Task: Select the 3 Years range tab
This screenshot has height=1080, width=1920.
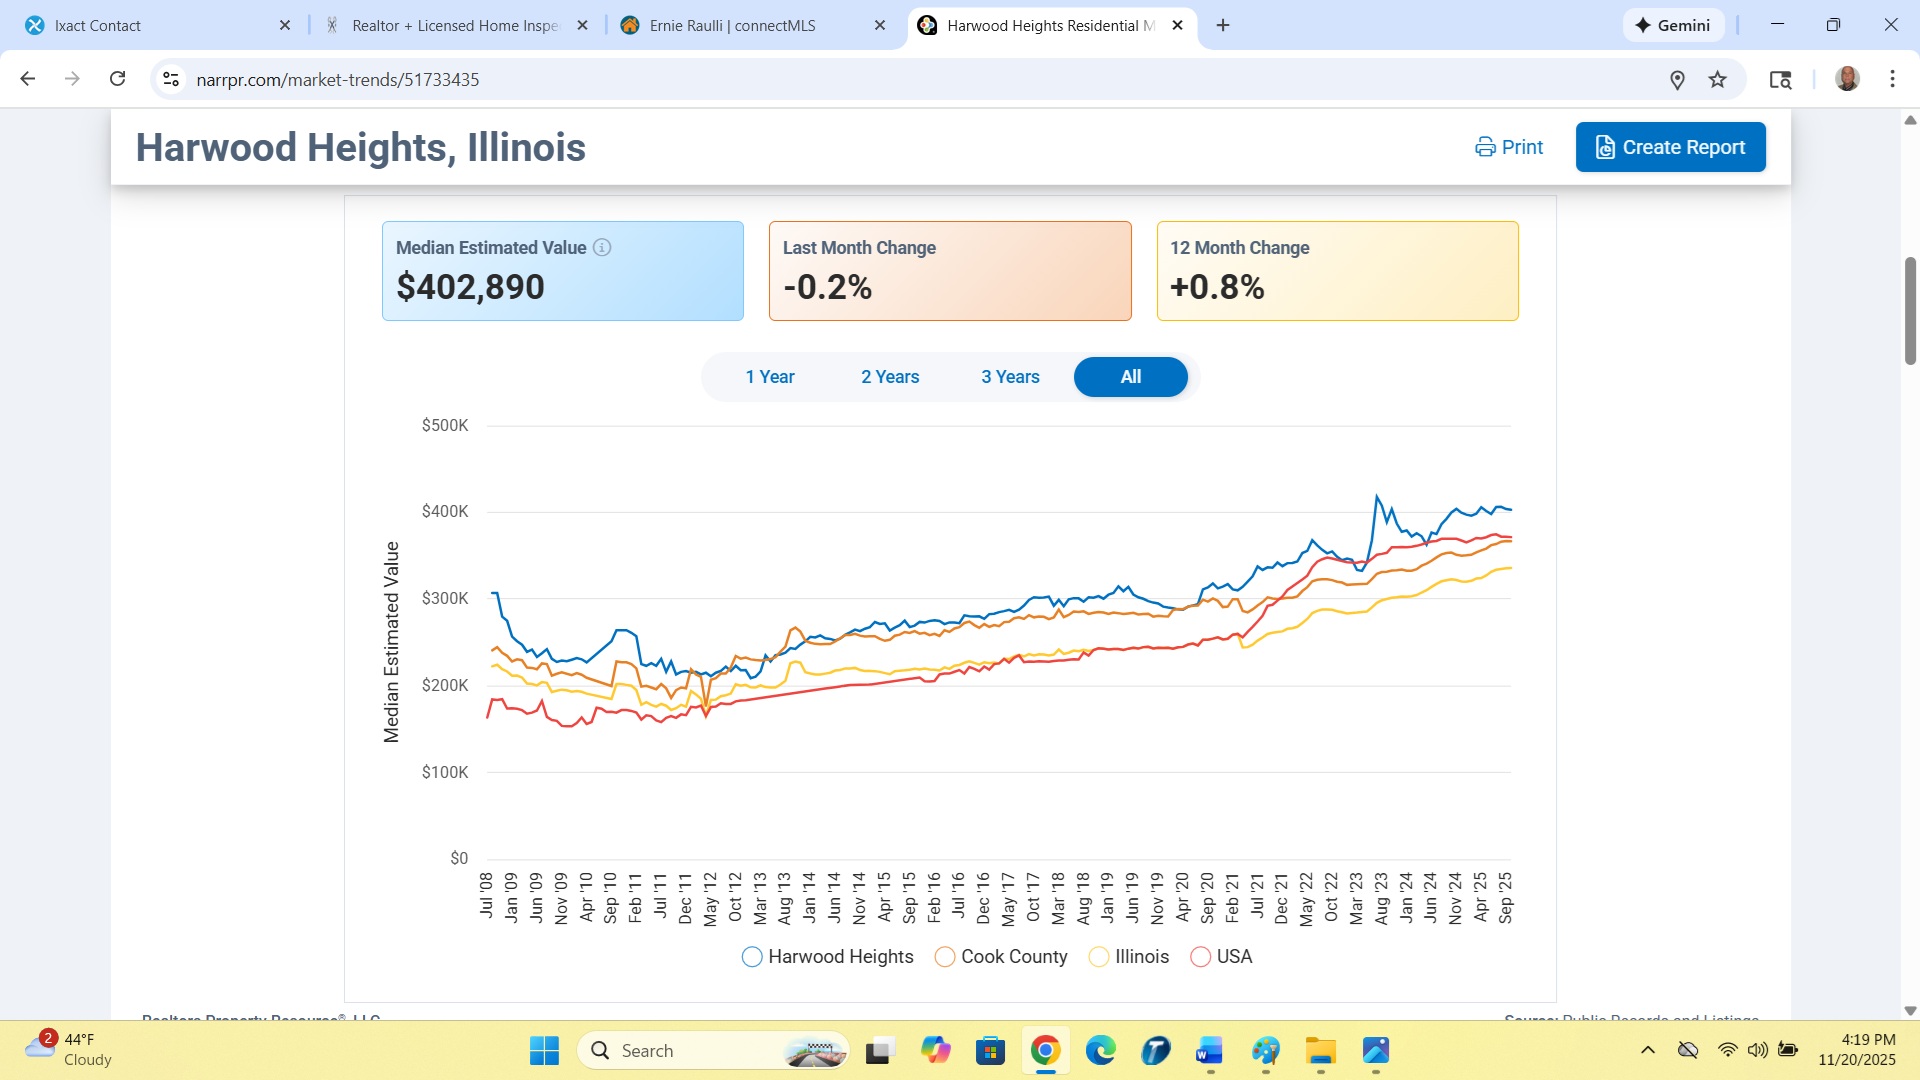Action: pyautogui.click(x=1010, y=377)
